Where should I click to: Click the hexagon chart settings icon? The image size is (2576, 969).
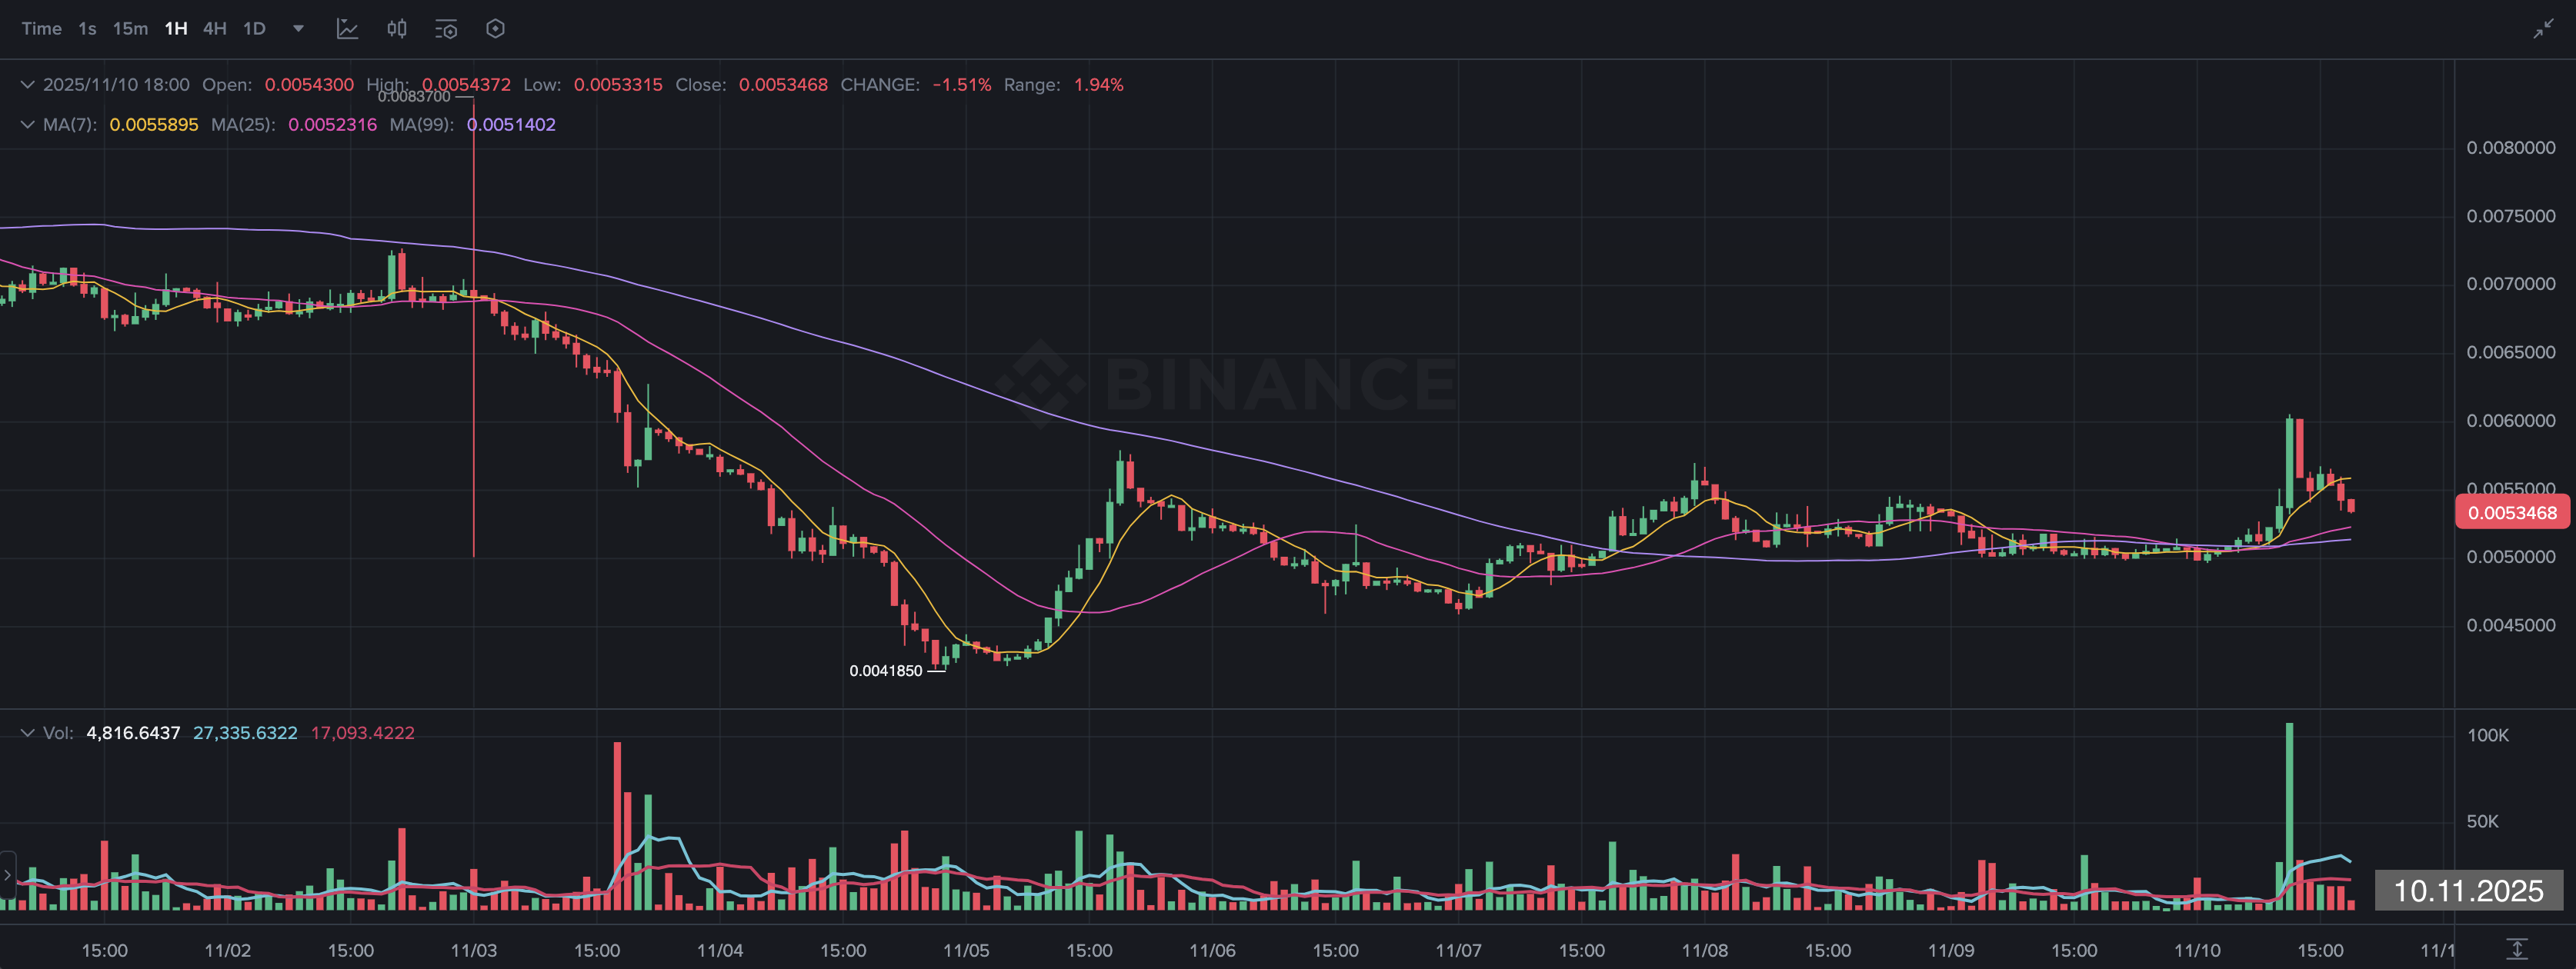coord(495,29)
